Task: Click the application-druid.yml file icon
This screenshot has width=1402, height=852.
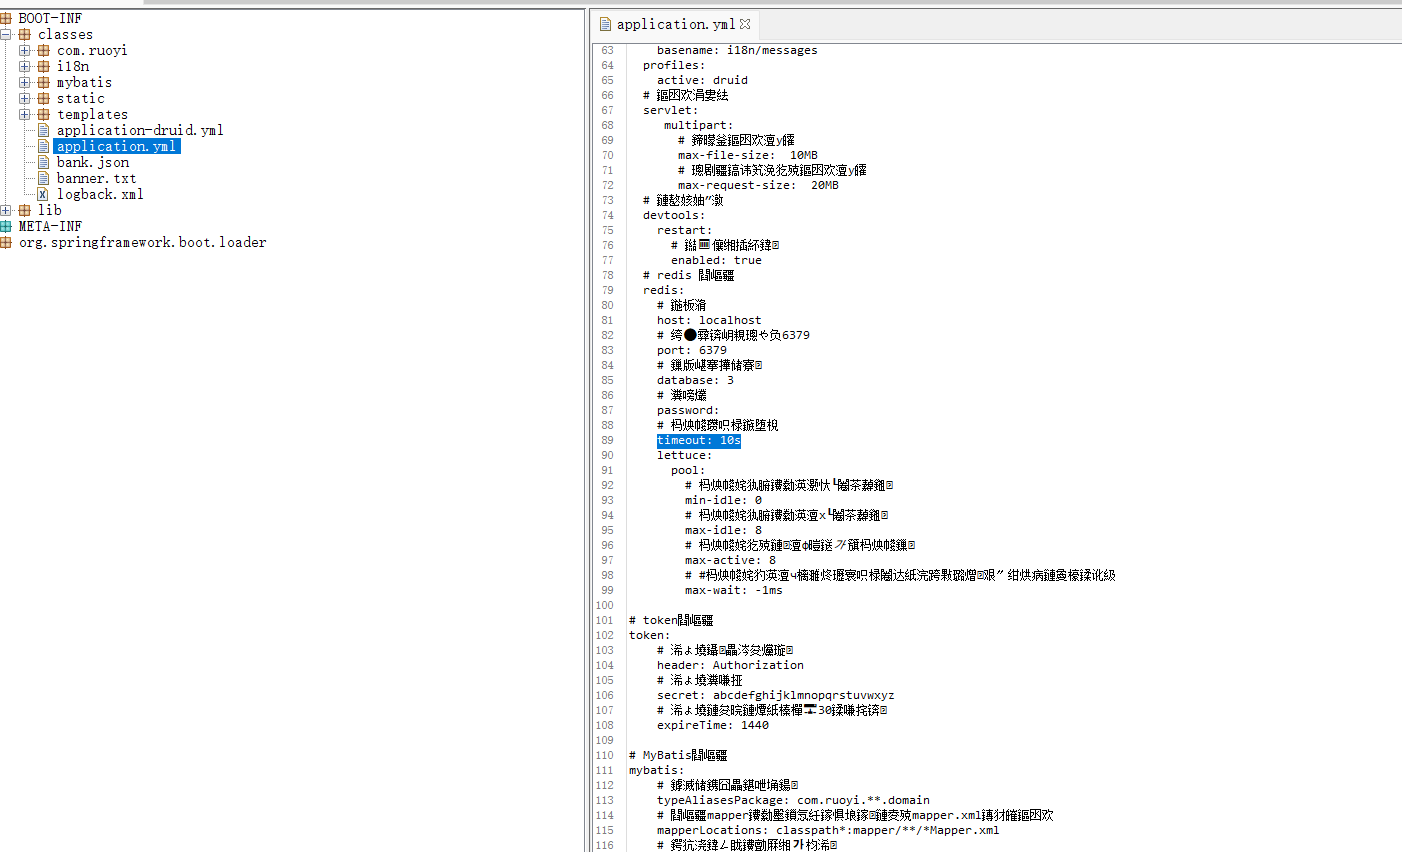Action: (x=44, y=130)
